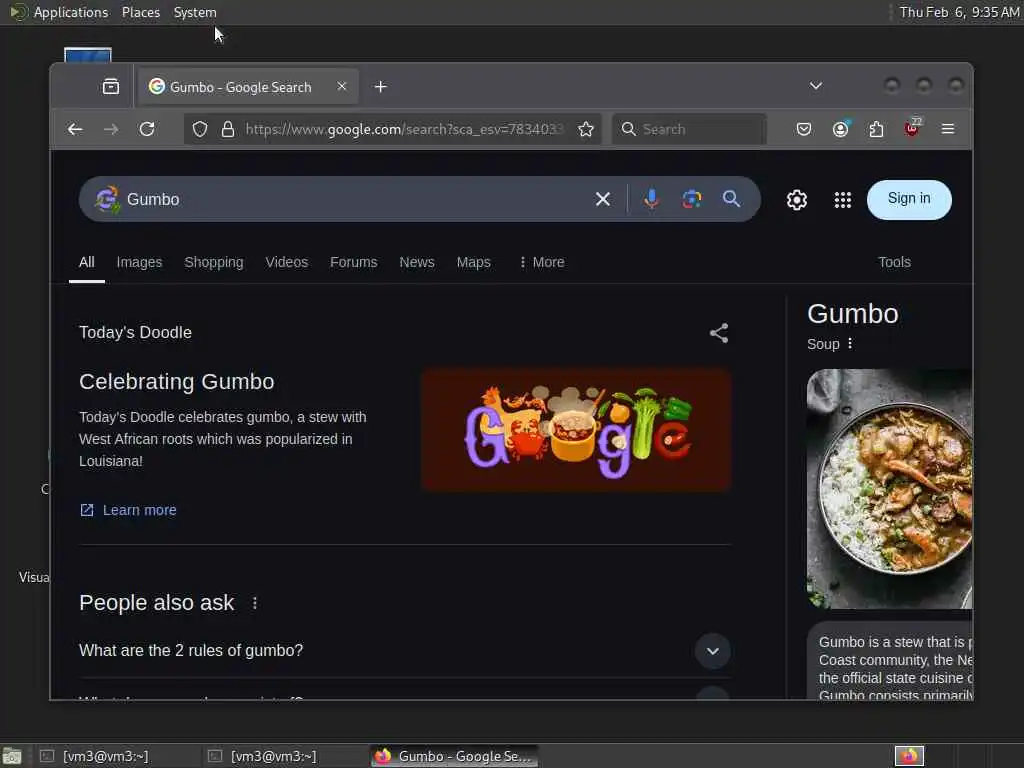Open the Firefox hamburger menu
Viewport: 1024px width, 768px height.
pos(948,129)
